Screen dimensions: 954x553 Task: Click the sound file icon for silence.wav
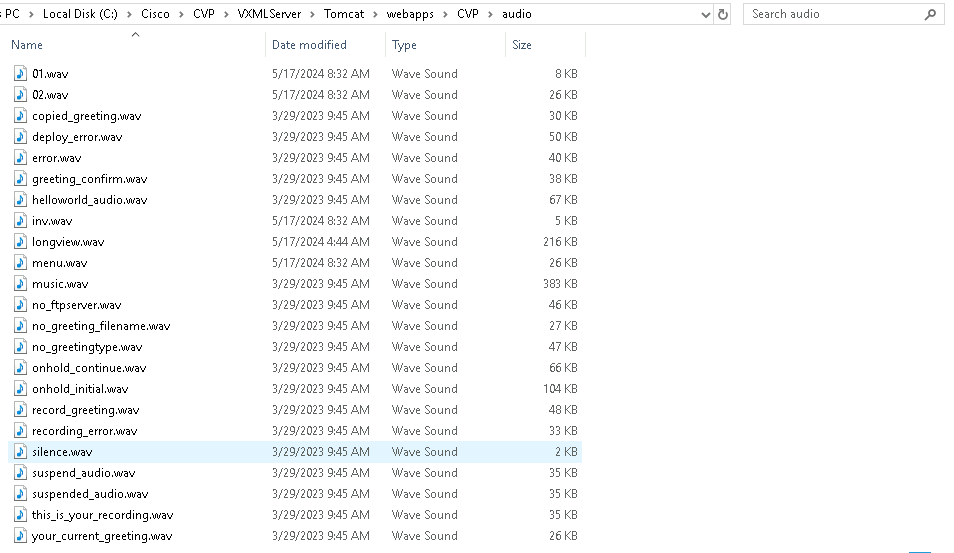point(21,452)
